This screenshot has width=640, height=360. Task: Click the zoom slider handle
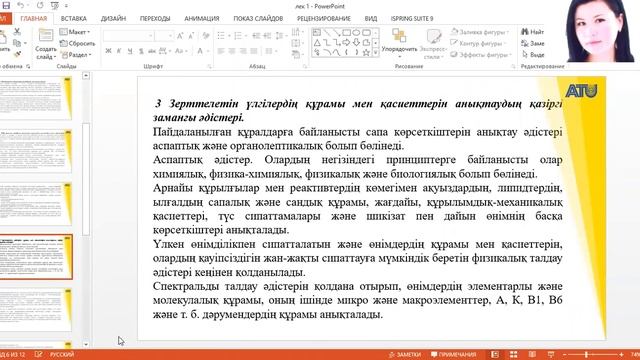point(586,354)
